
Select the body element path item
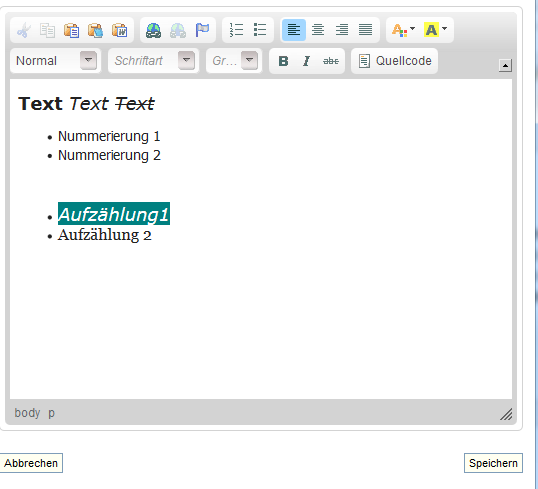tap(27, 412)
